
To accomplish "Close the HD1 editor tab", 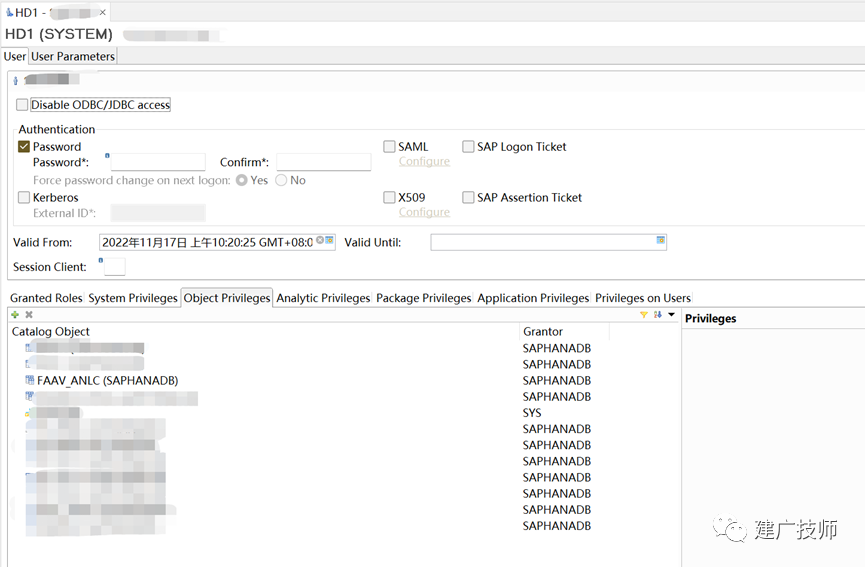I will click(102, 12).
